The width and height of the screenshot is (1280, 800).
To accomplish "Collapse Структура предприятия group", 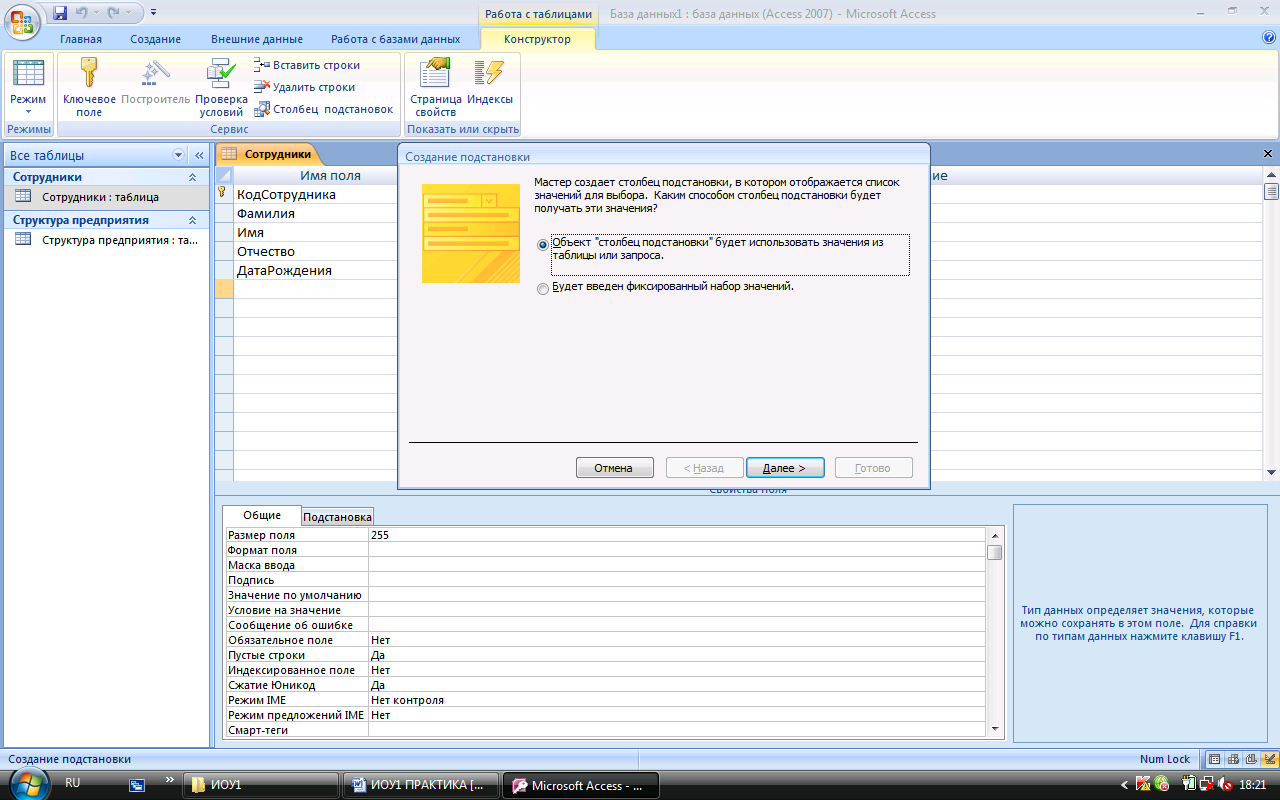I will 193,220.
